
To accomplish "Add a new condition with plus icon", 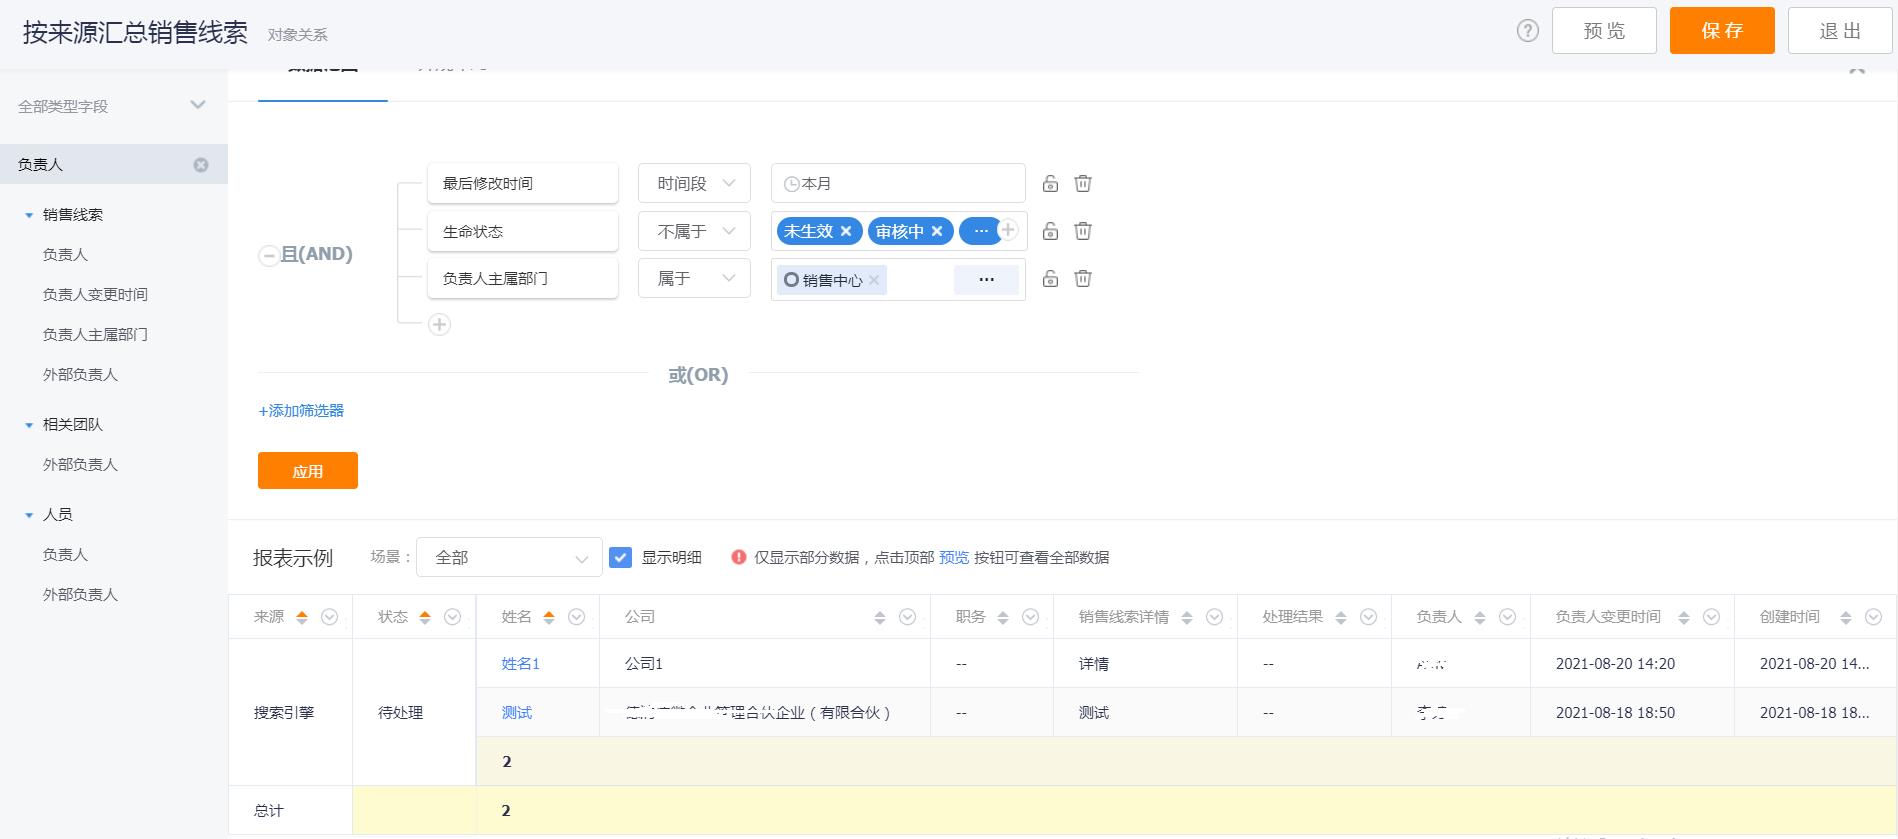I will 439,325.
